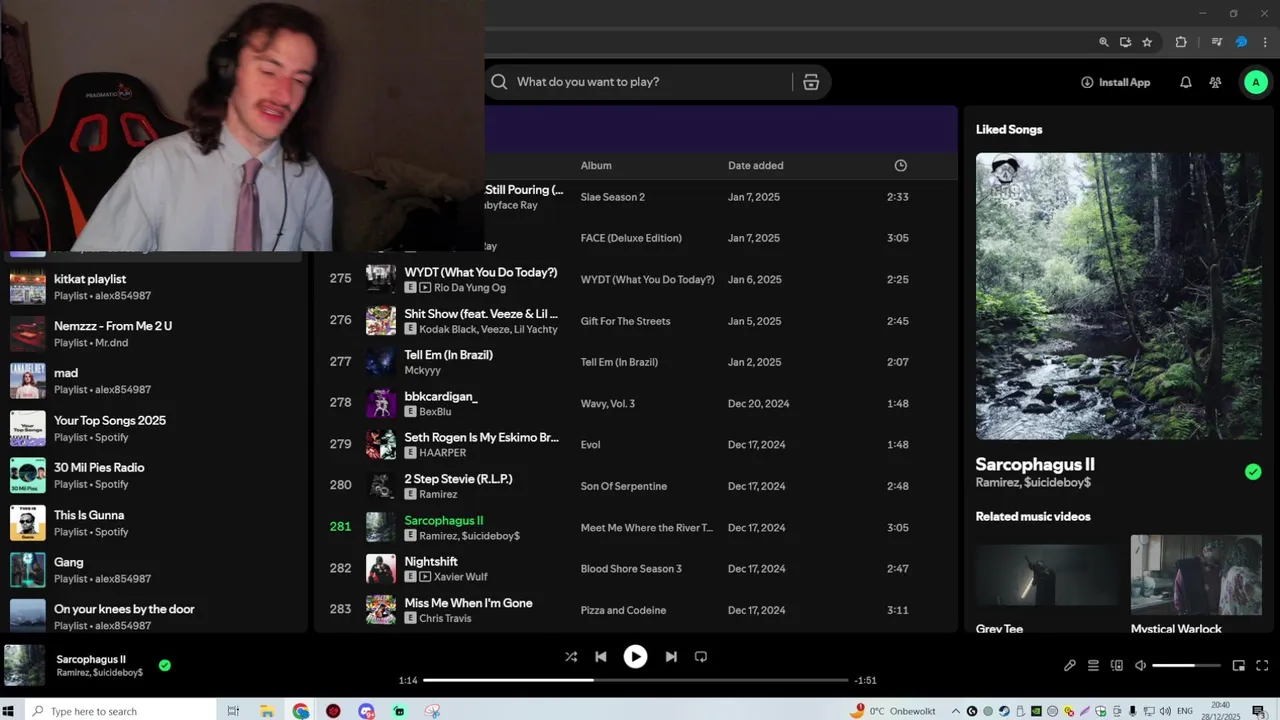The width and height of the screenshot is (1280, 720).
Task: Click the now-playing cover in the player bar
Action: tap(24, 665)
